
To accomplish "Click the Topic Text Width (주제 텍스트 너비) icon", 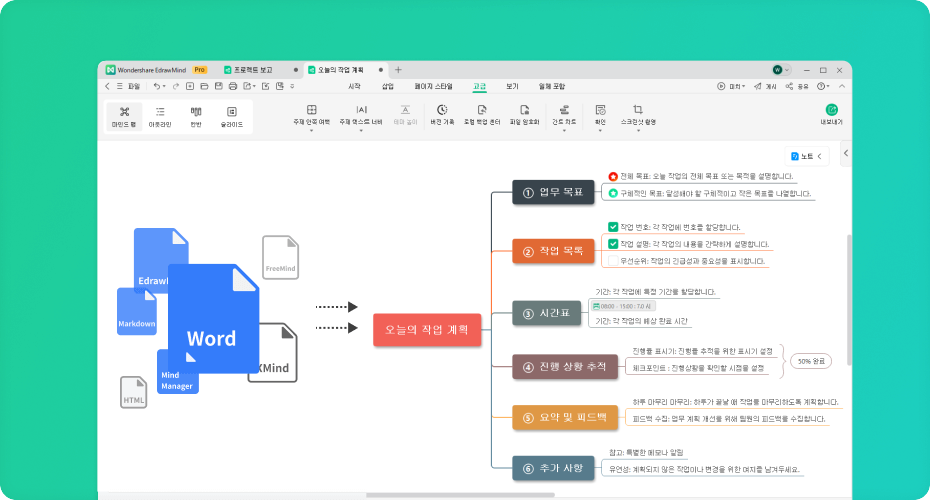I will pos(361,110).
